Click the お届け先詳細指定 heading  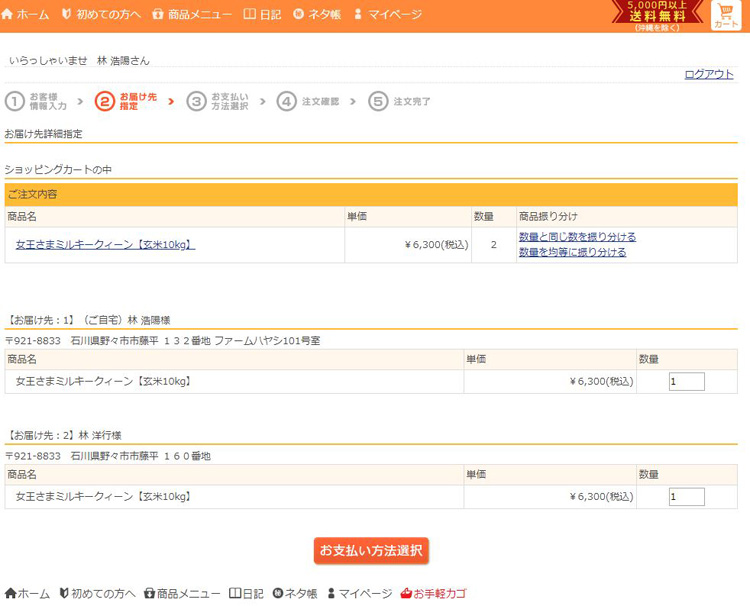coord(44,134)
